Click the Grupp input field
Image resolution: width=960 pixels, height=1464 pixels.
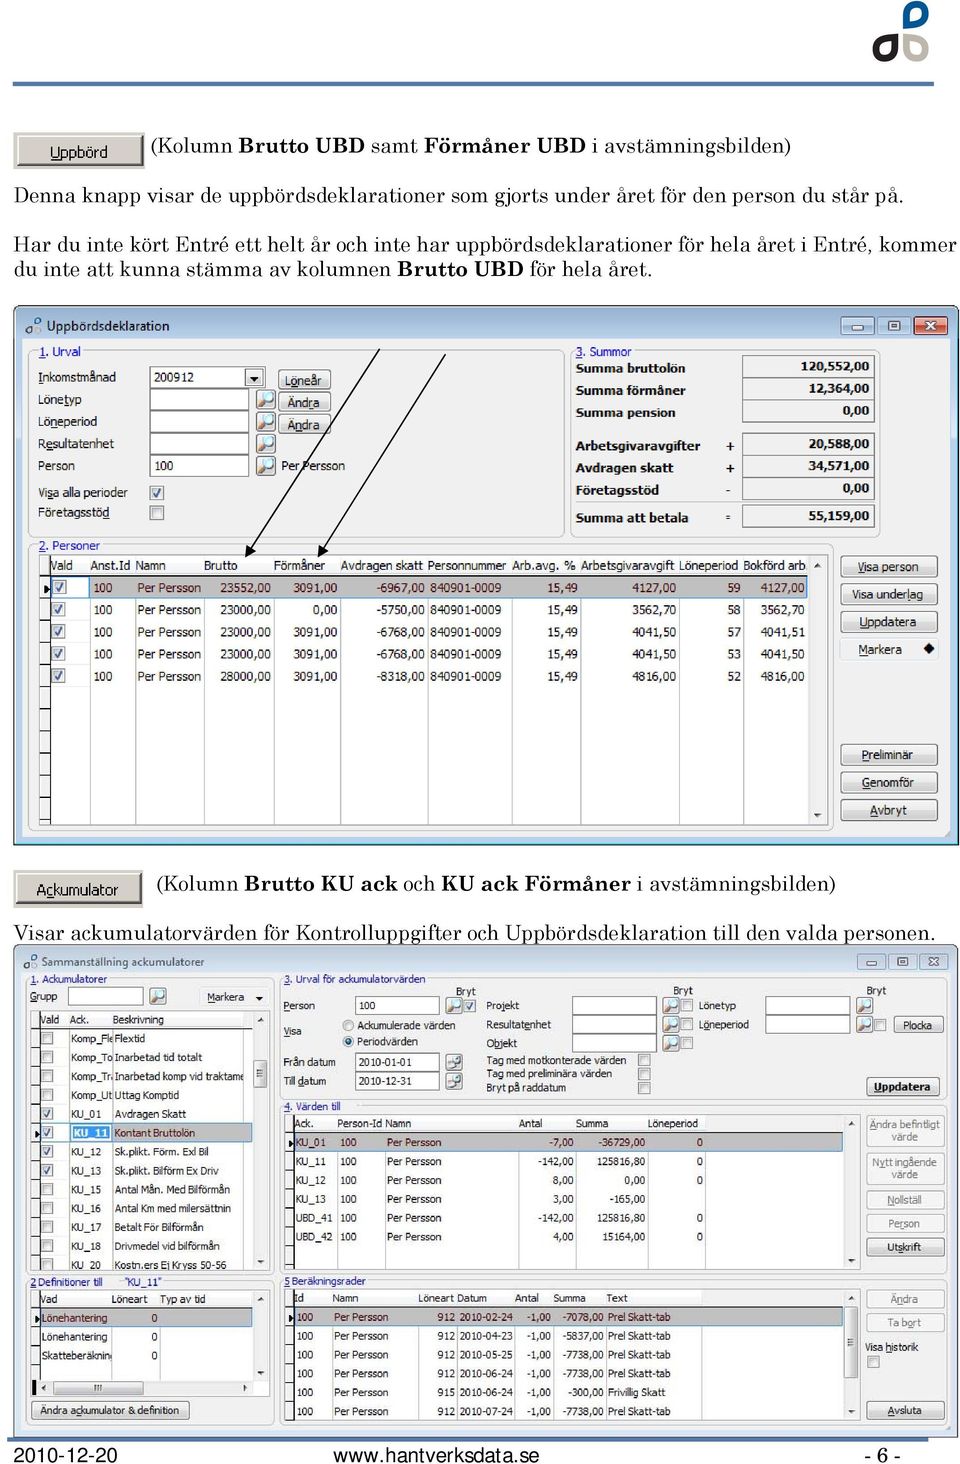[x=105, y=996]
